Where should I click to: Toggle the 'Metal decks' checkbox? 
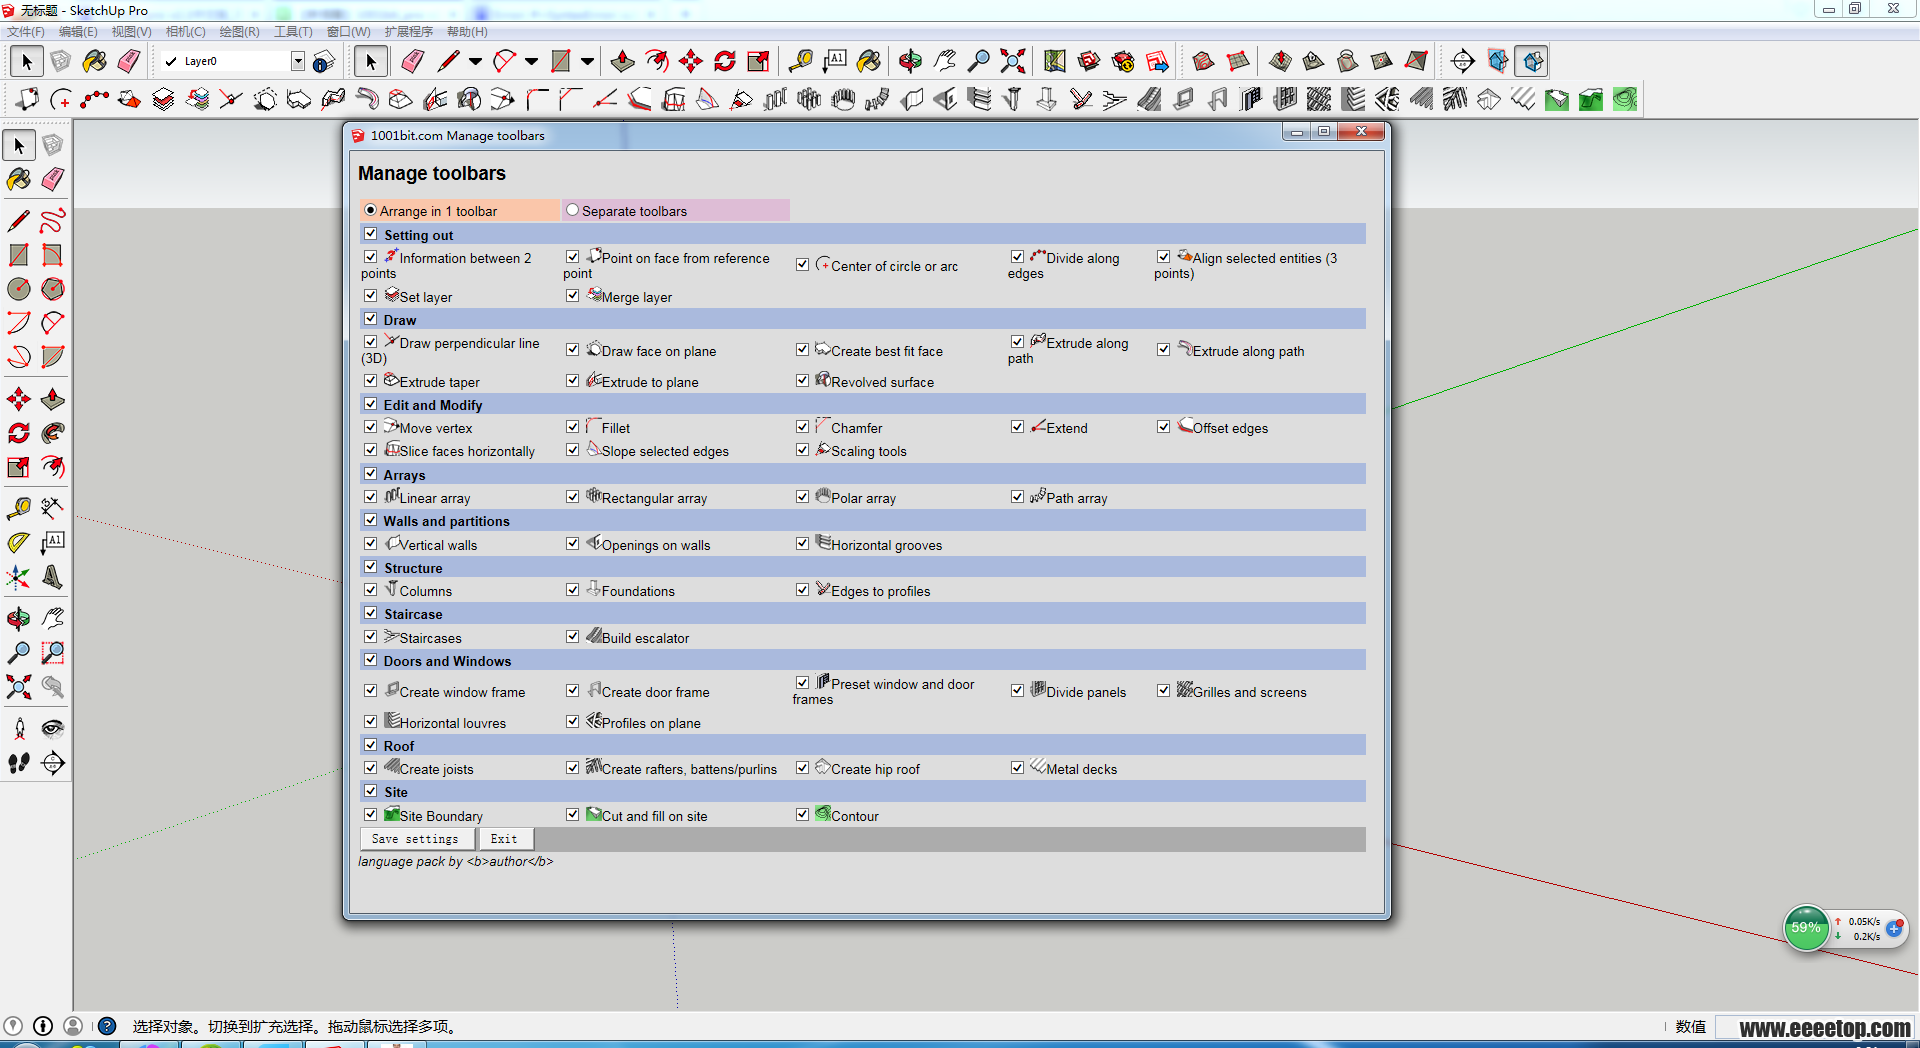coord(1018,768)
